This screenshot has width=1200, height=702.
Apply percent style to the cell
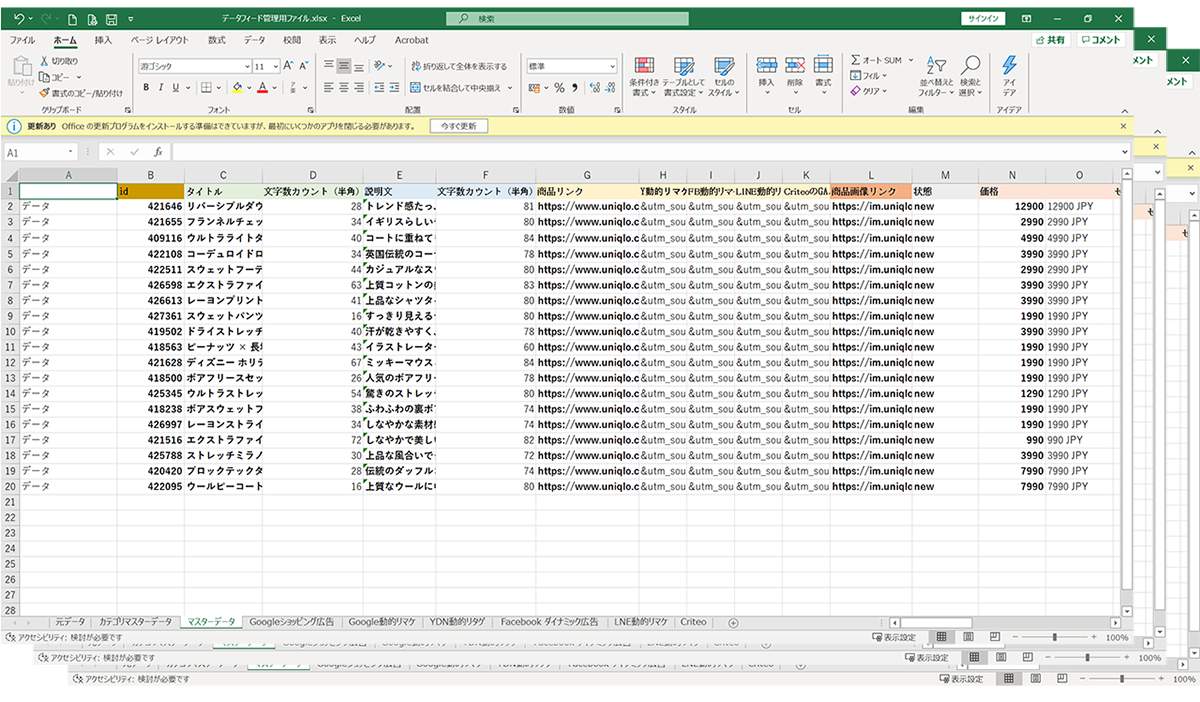click(560, 87)
